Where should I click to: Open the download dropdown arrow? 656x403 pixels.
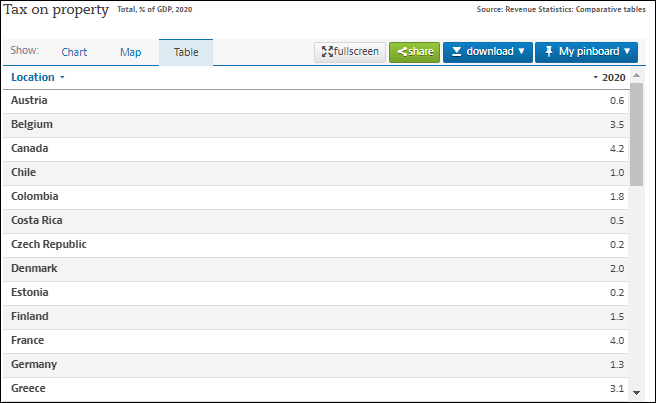(x=521, y=52)
